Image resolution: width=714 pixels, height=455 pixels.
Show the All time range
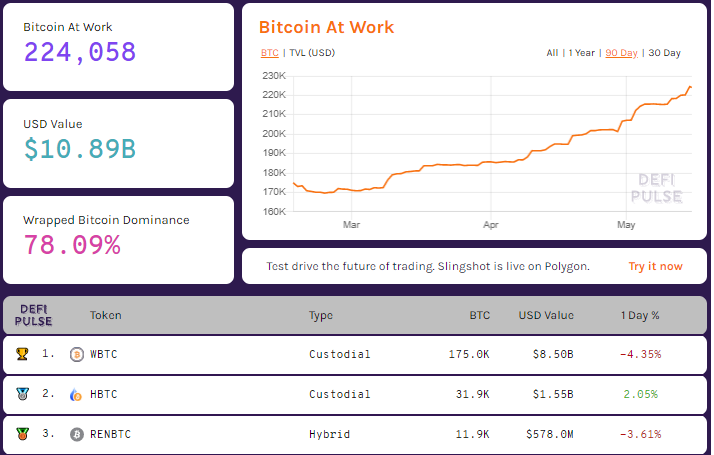[552, 52]
